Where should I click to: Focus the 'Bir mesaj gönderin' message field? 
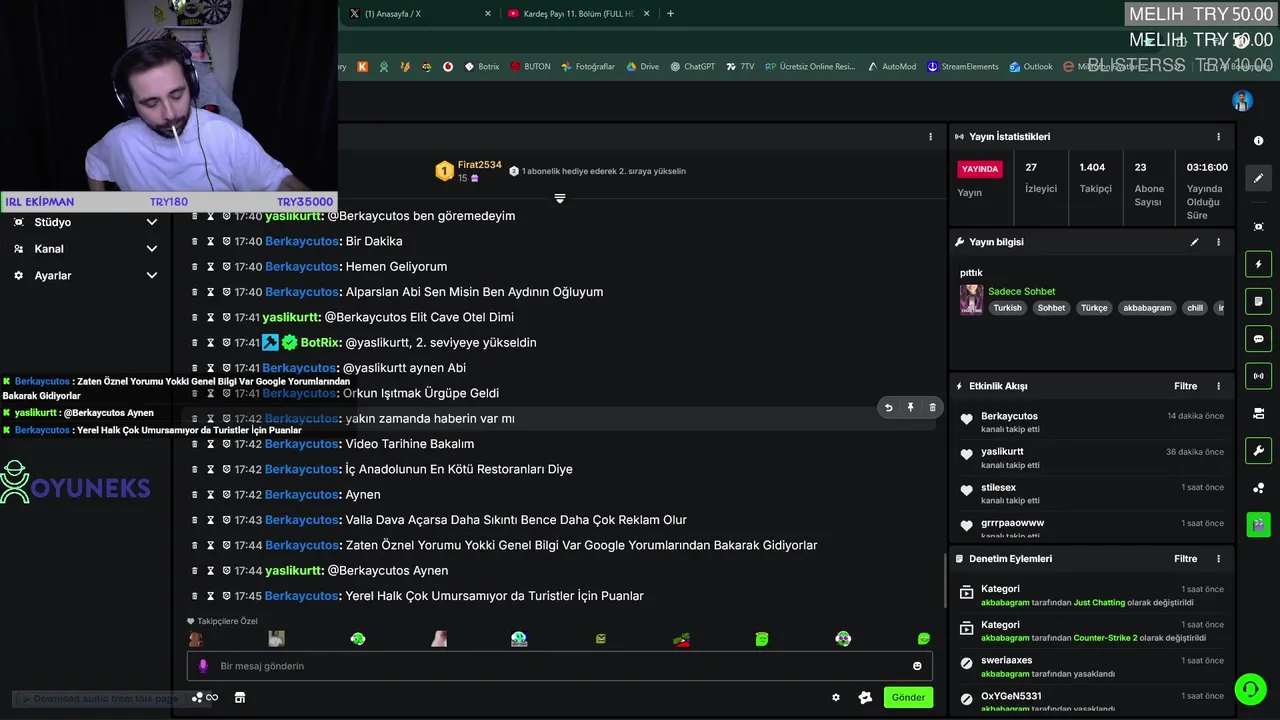560,666
